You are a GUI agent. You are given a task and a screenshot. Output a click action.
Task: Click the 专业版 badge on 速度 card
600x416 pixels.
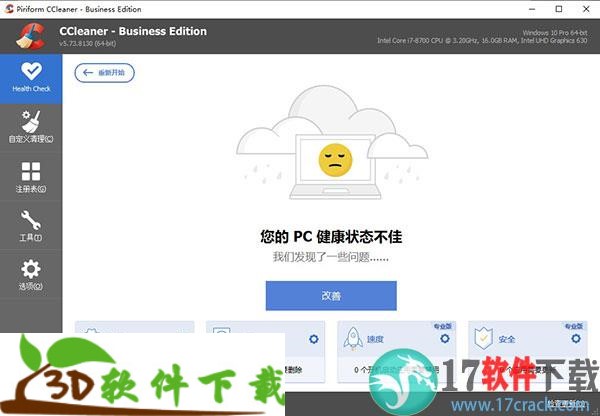pos(443,326)
